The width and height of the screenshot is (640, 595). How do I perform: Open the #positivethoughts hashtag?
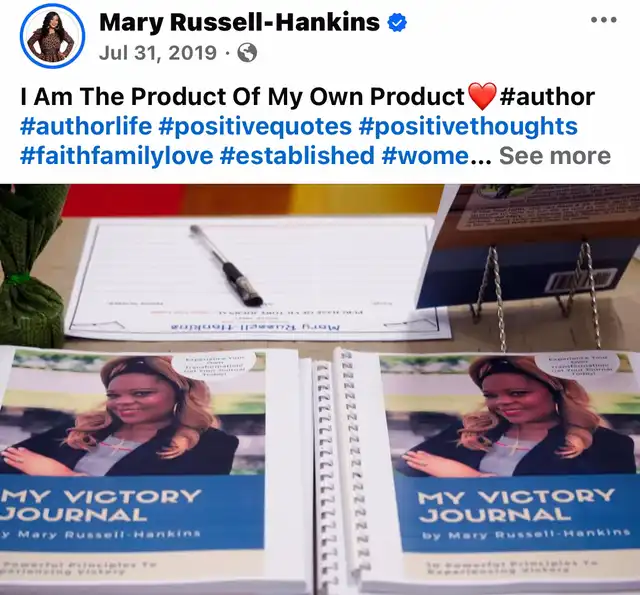(468, 126)
